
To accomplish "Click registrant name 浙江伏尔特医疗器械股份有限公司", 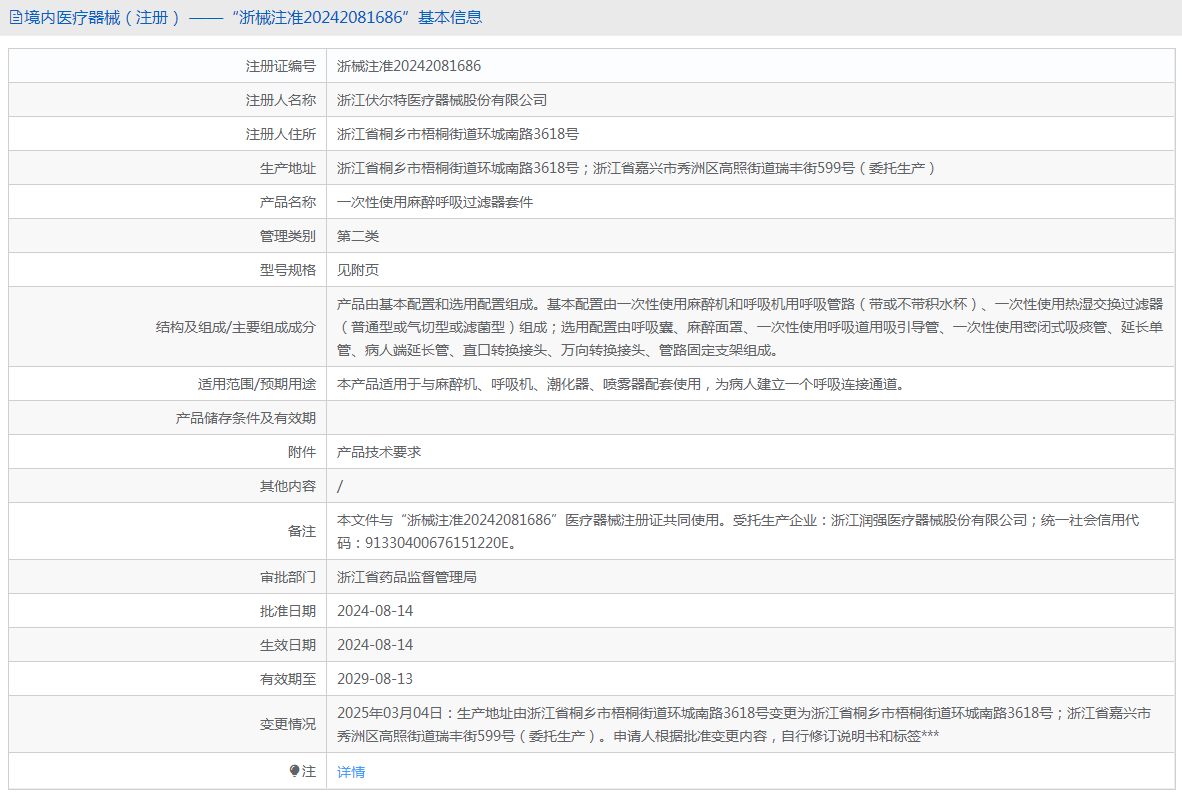I will pyautogui.click(x=442, y=100).
